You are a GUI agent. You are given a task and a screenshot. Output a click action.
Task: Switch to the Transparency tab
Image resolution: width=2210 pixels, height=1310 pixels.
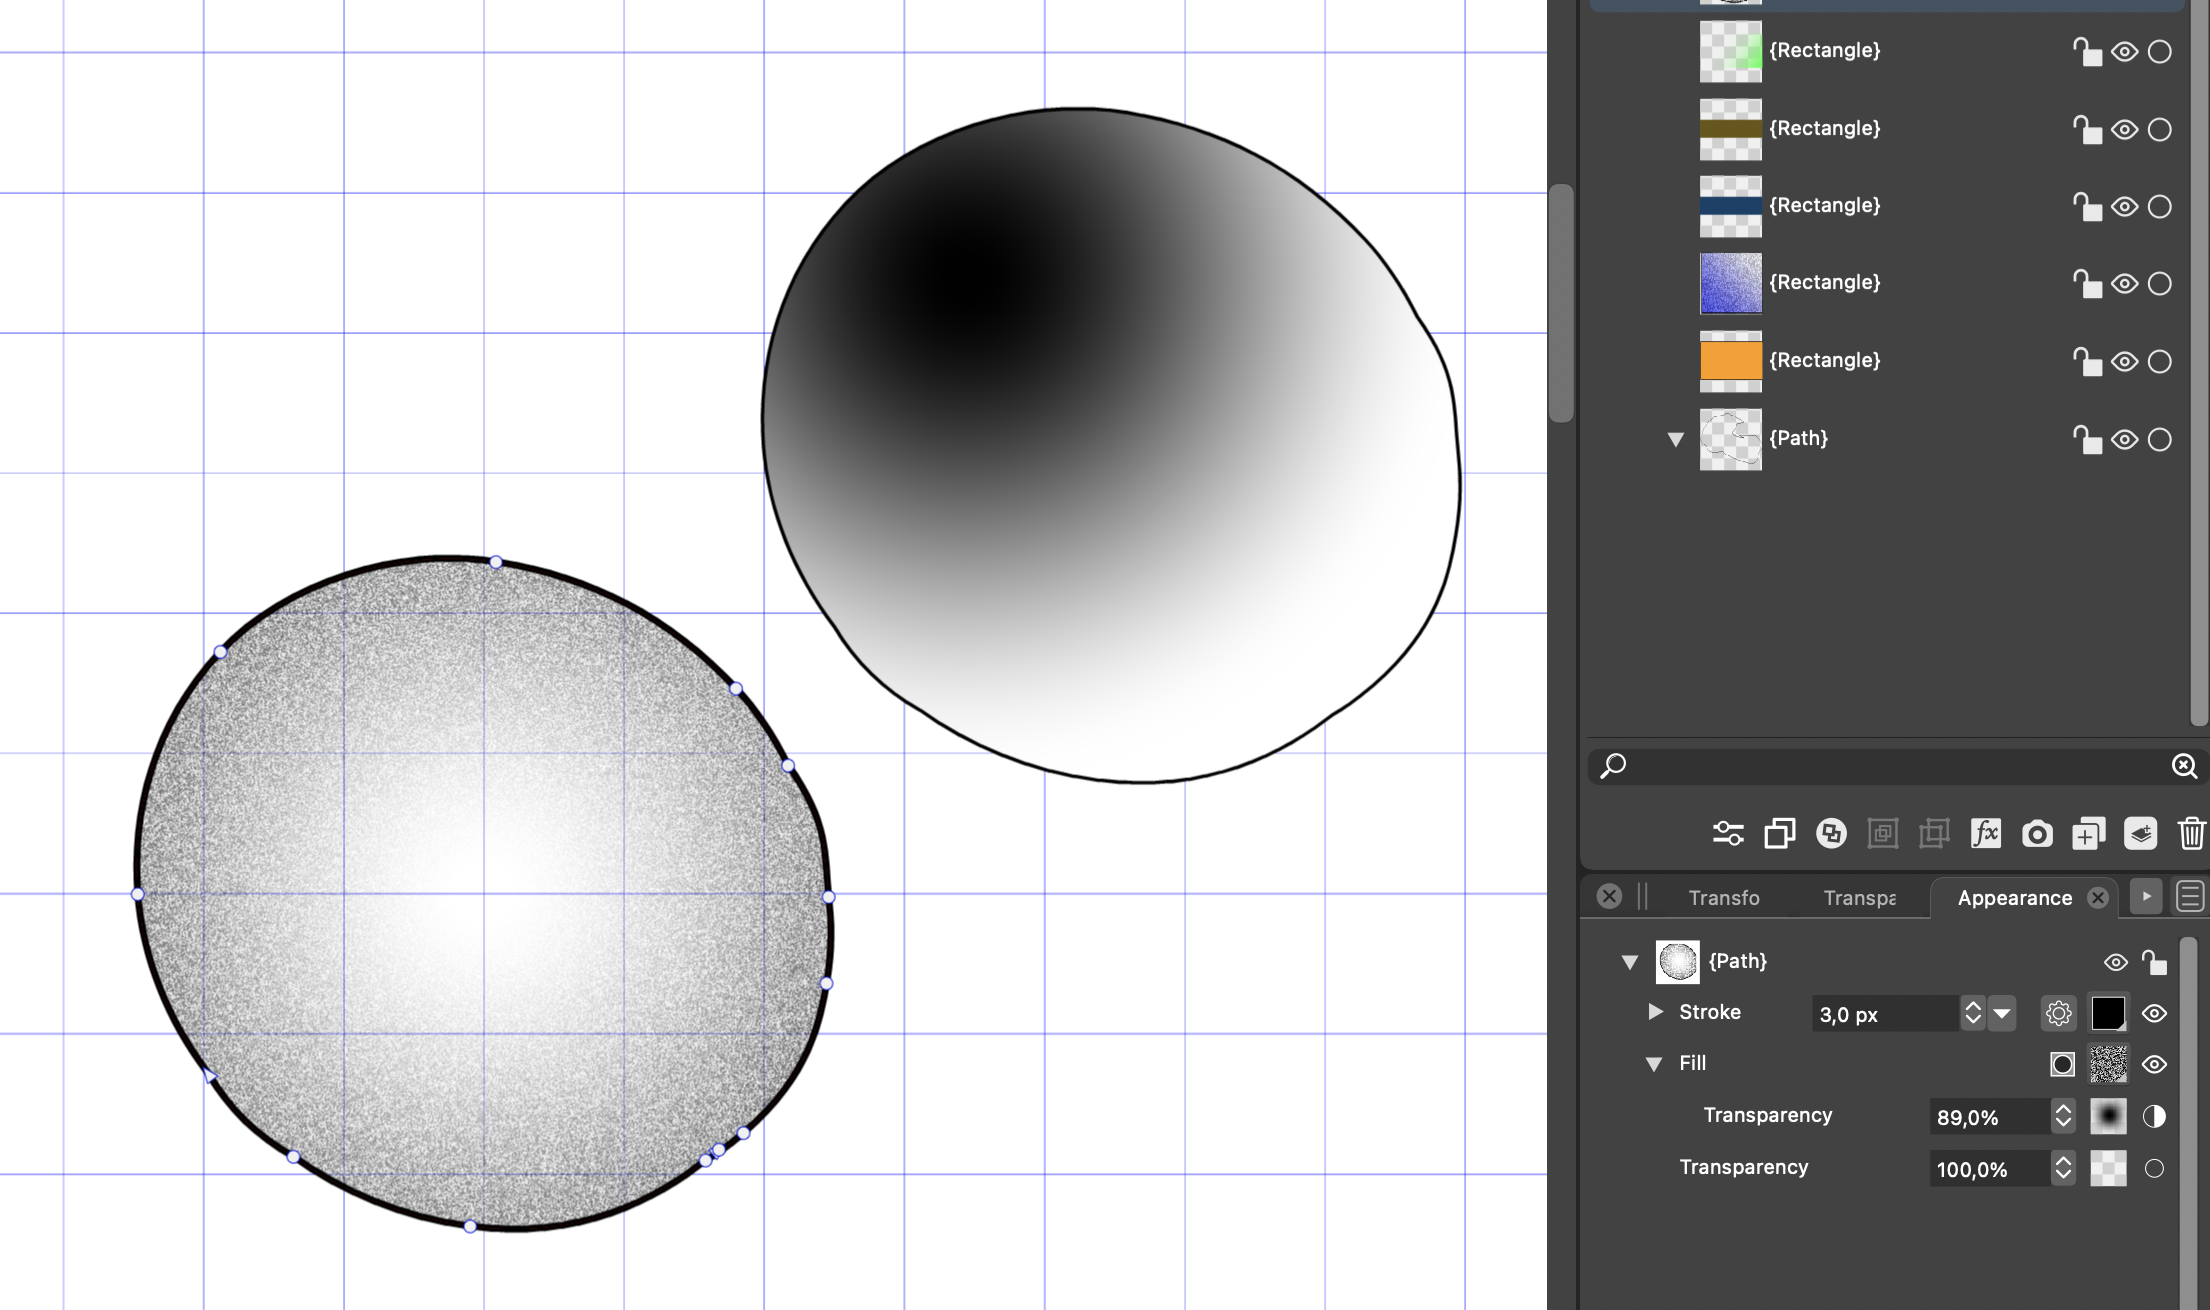tap(1859, 898)
